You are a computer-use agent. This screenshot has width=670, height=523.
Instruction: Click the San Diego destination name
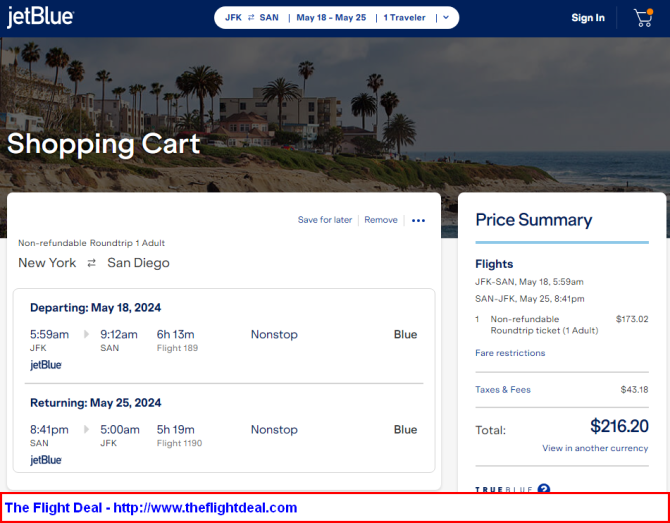click(x=138, y=263)
